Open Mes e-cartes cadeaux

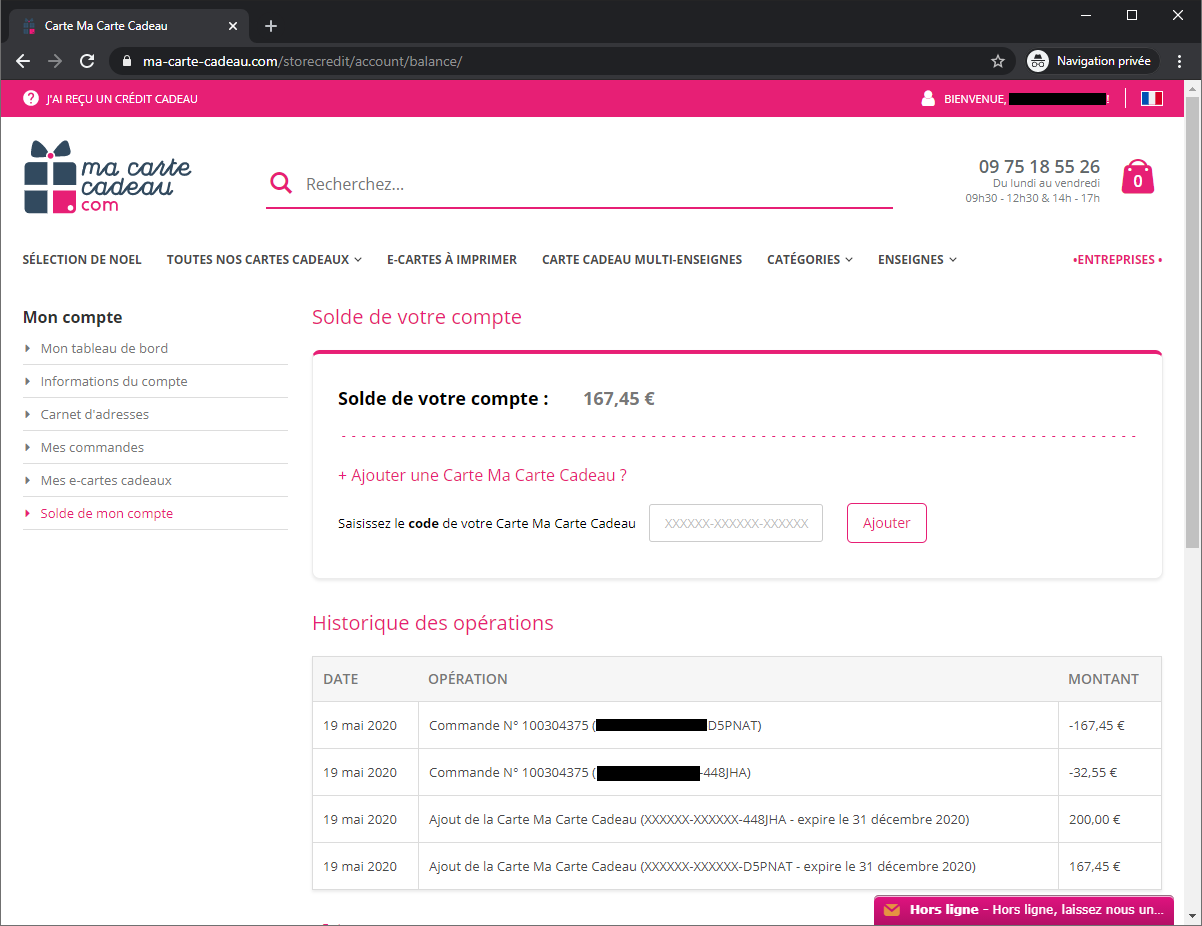(106, 480)
